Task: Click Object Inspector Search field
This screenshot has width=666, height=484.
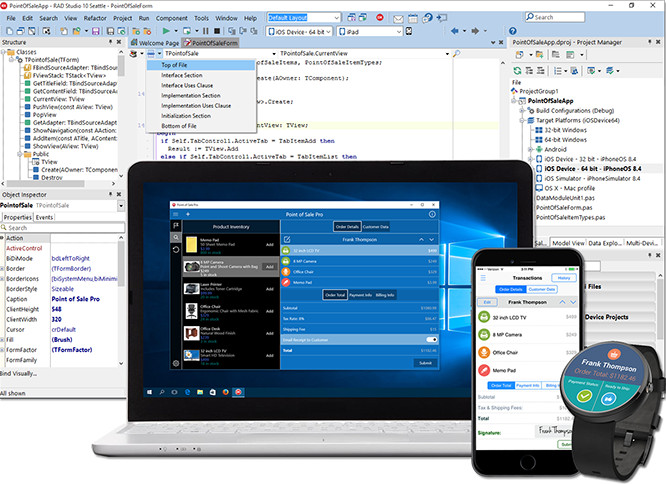Action: pyautogui.click(x=63, y=228)
